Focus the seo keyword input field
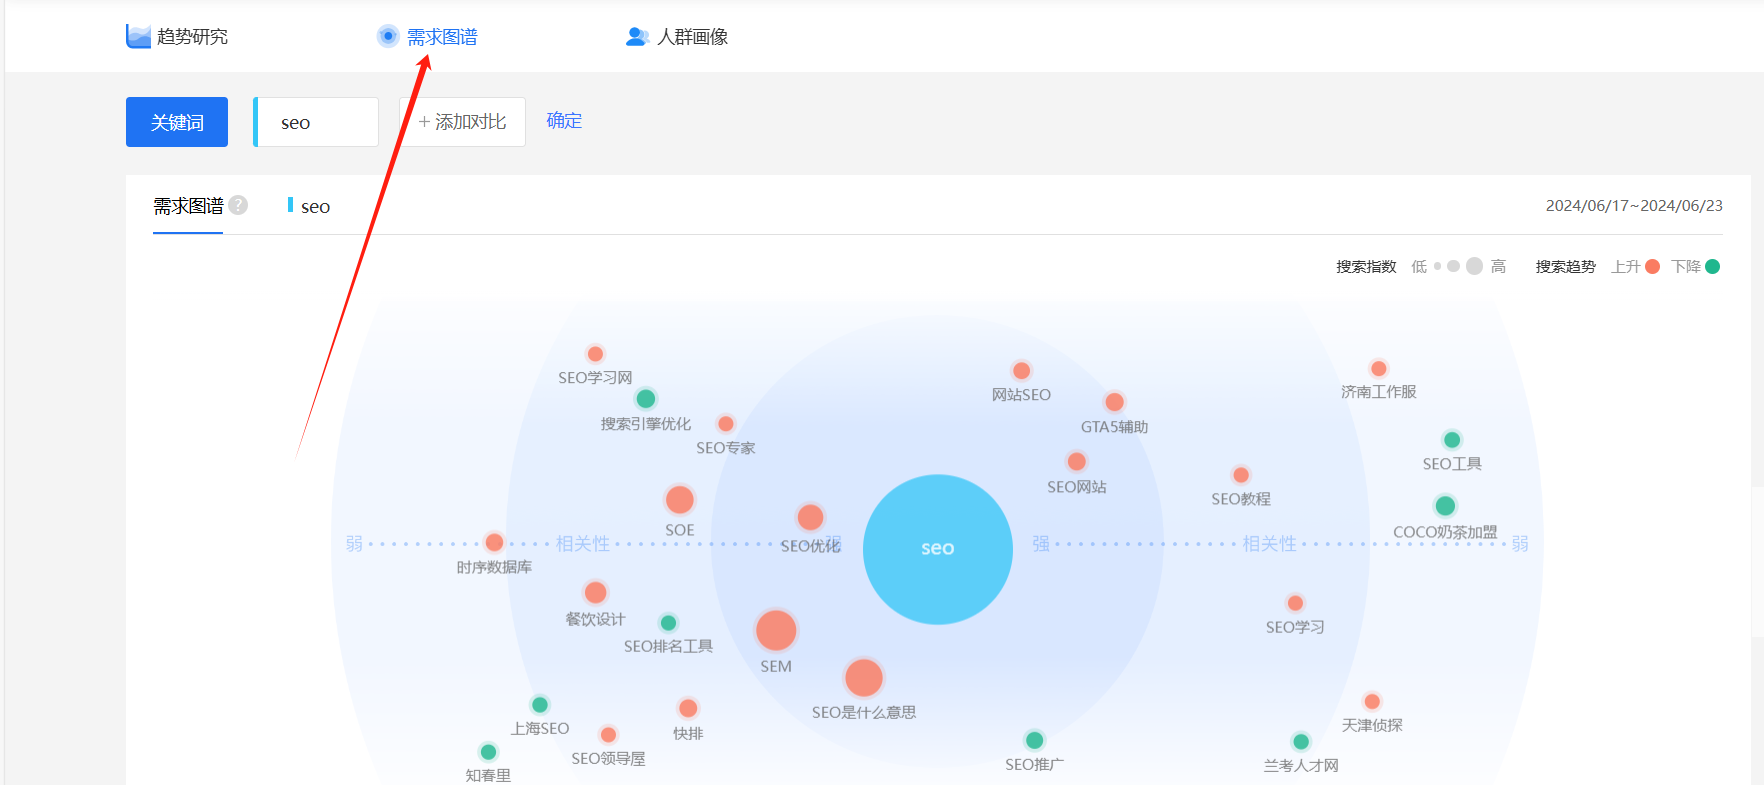 [x=318, y=122]
